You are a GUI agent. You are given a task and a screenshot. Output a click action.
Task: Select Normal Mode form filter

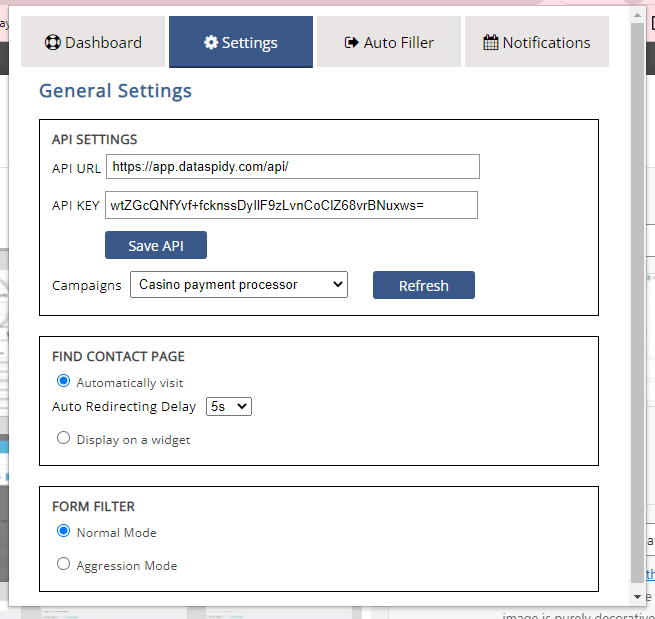click(64, 531)
